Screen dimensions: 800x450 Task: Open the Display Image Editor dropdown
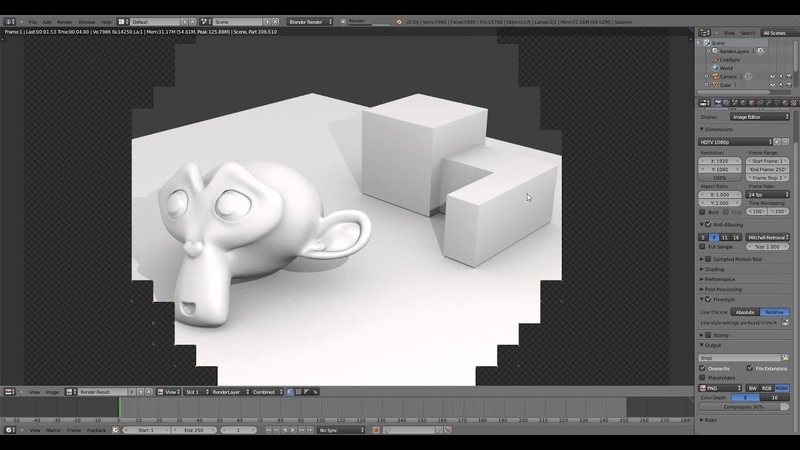[760, 117]
